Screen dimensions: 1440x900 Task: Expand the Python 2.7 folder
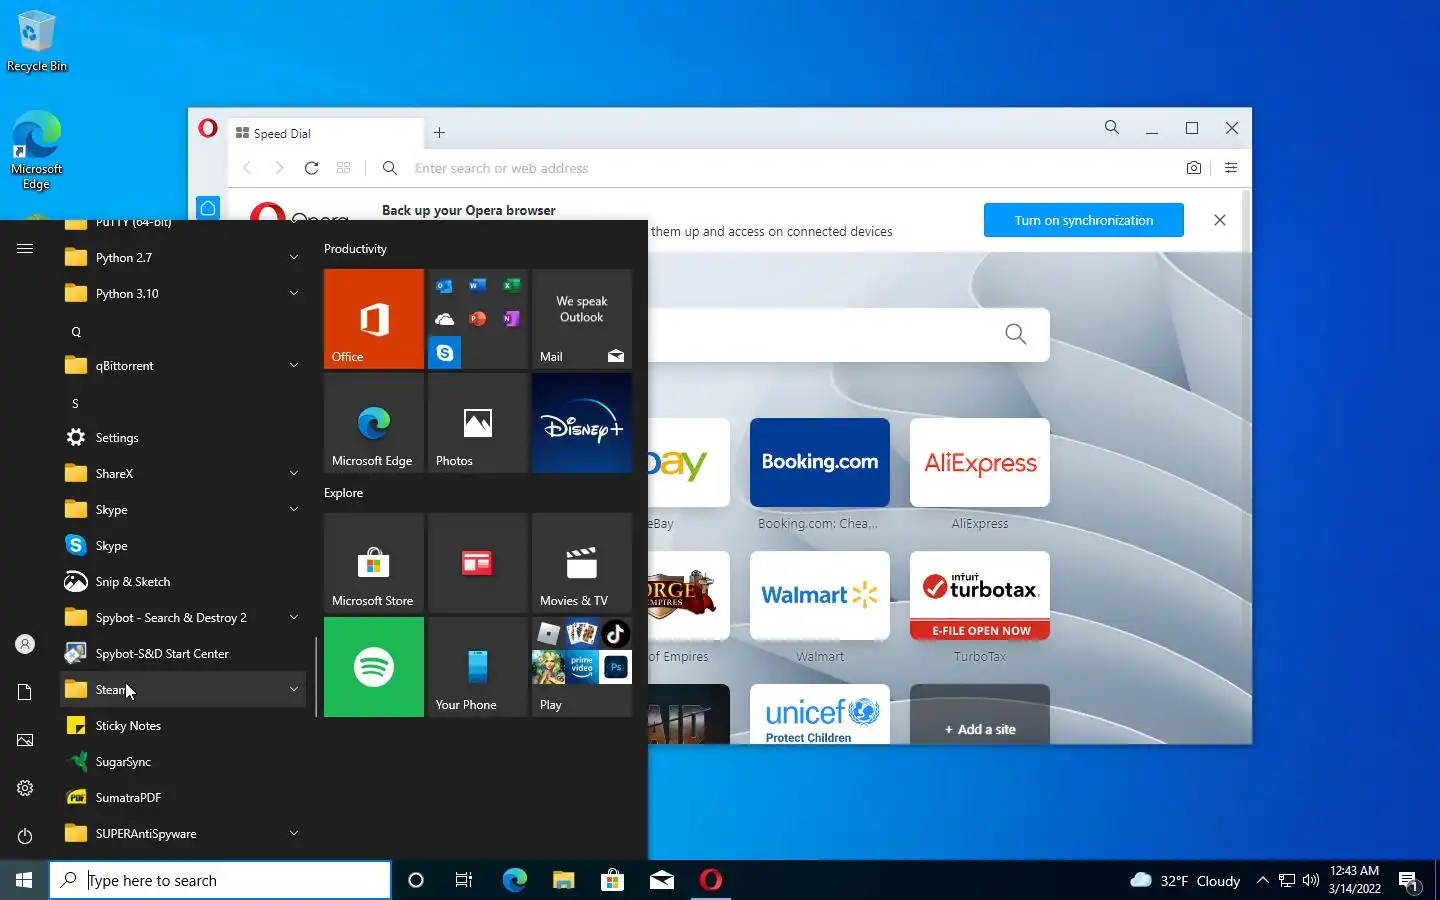pyautogui.click(x=183, y=258)
